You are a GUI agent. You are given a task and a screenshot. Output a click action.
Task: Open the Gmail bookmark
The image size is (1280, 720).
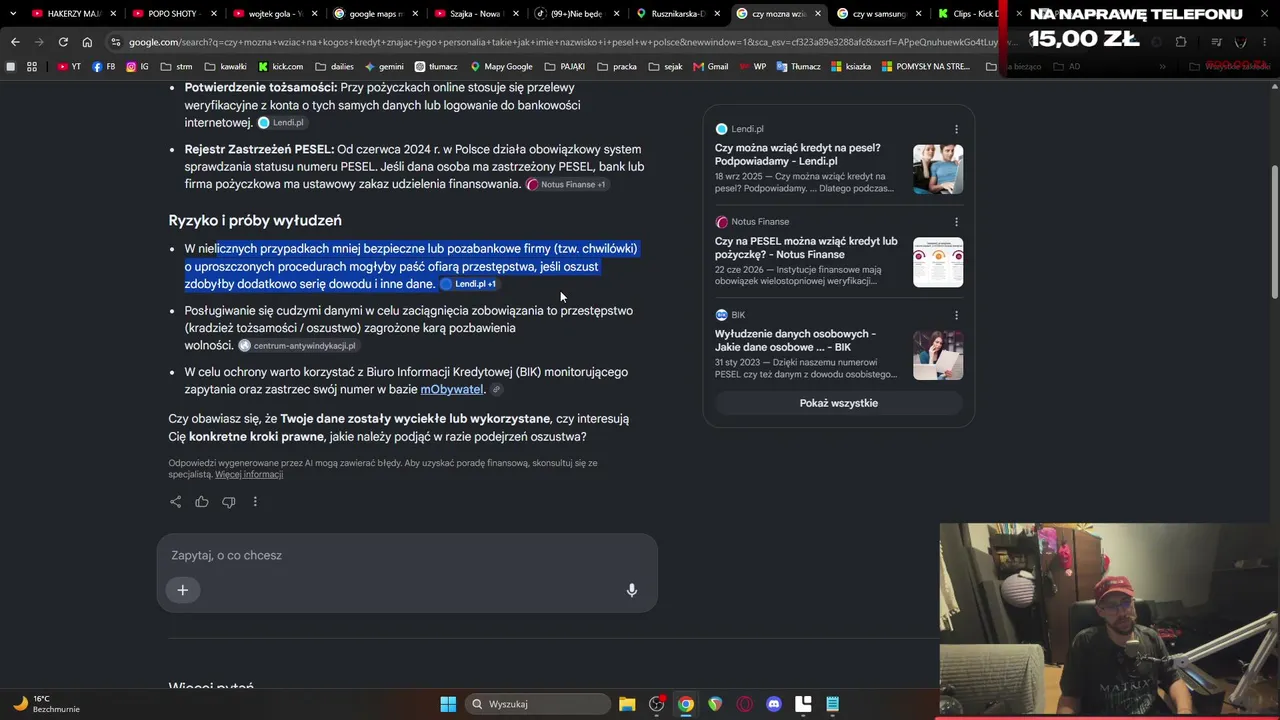tap(710, 66)
